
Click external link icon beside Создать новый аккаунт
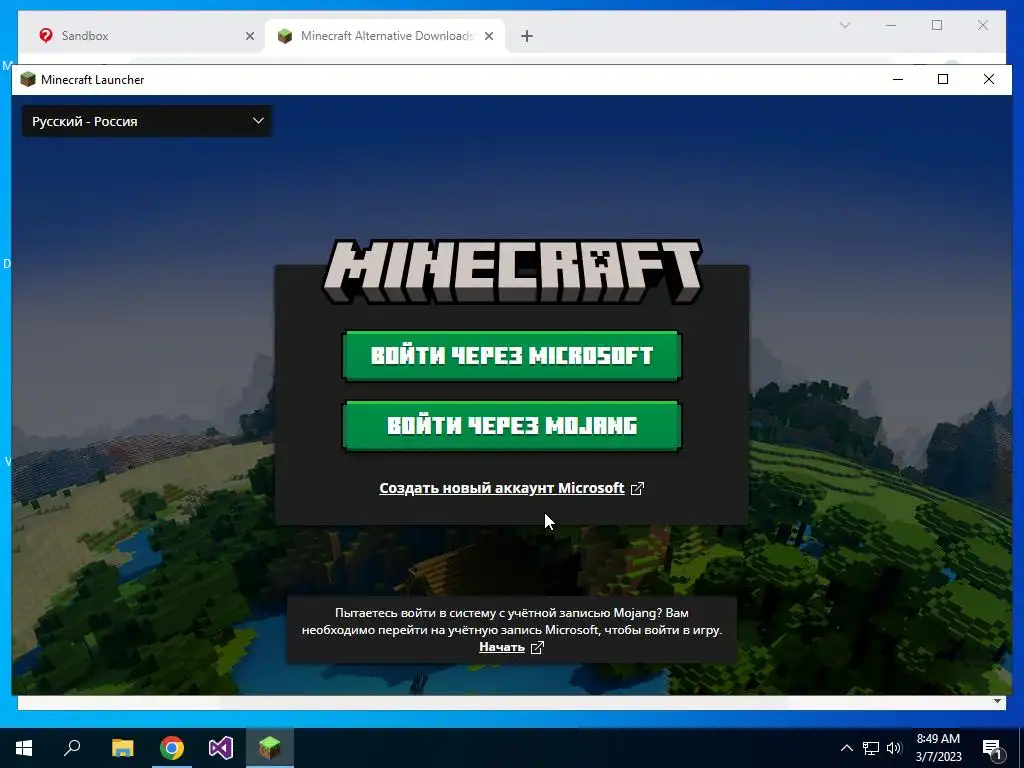(x=637, y=488)
